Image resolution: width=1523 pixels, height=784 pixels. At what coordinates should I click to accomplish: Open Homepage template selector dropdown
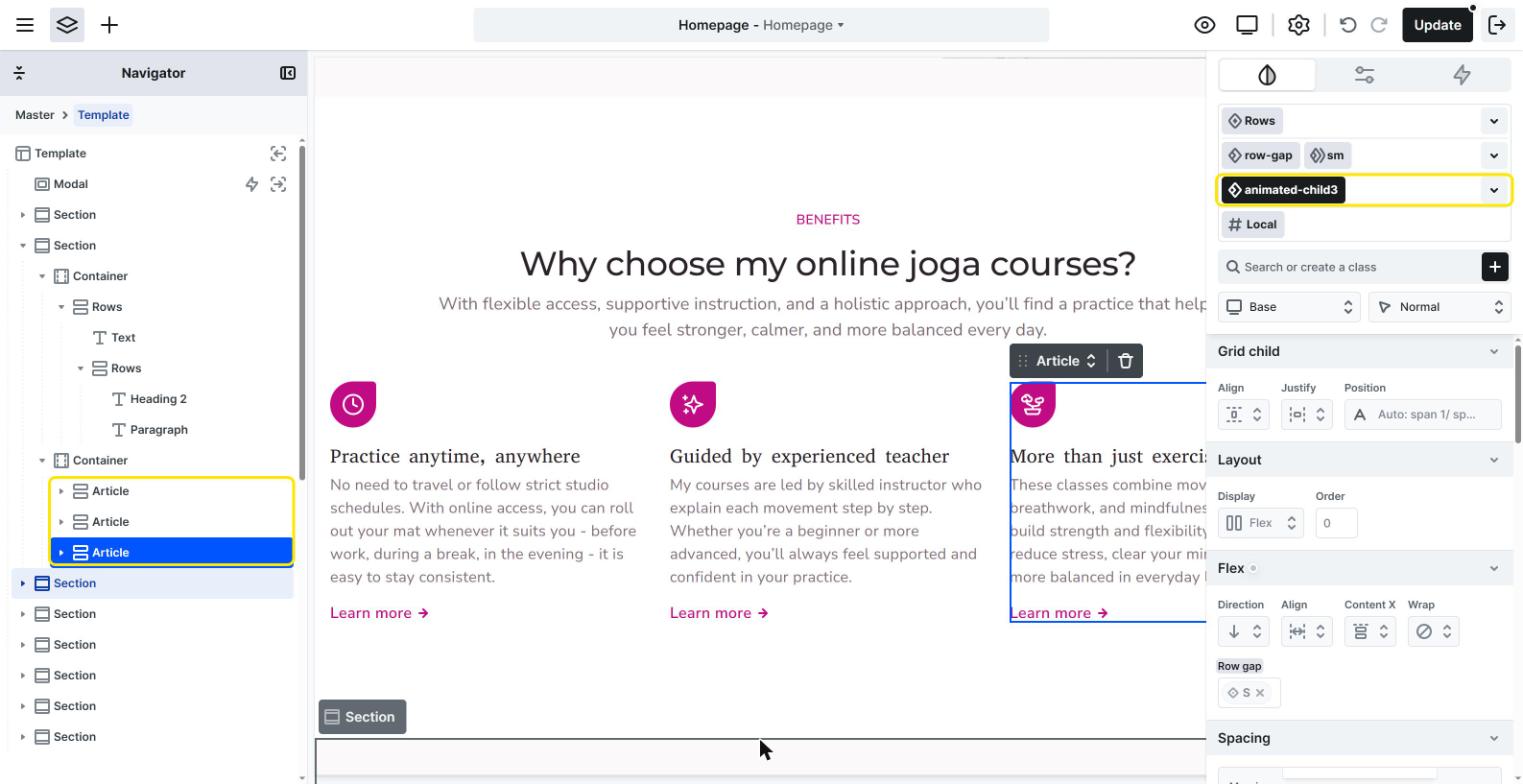point(761,25)
